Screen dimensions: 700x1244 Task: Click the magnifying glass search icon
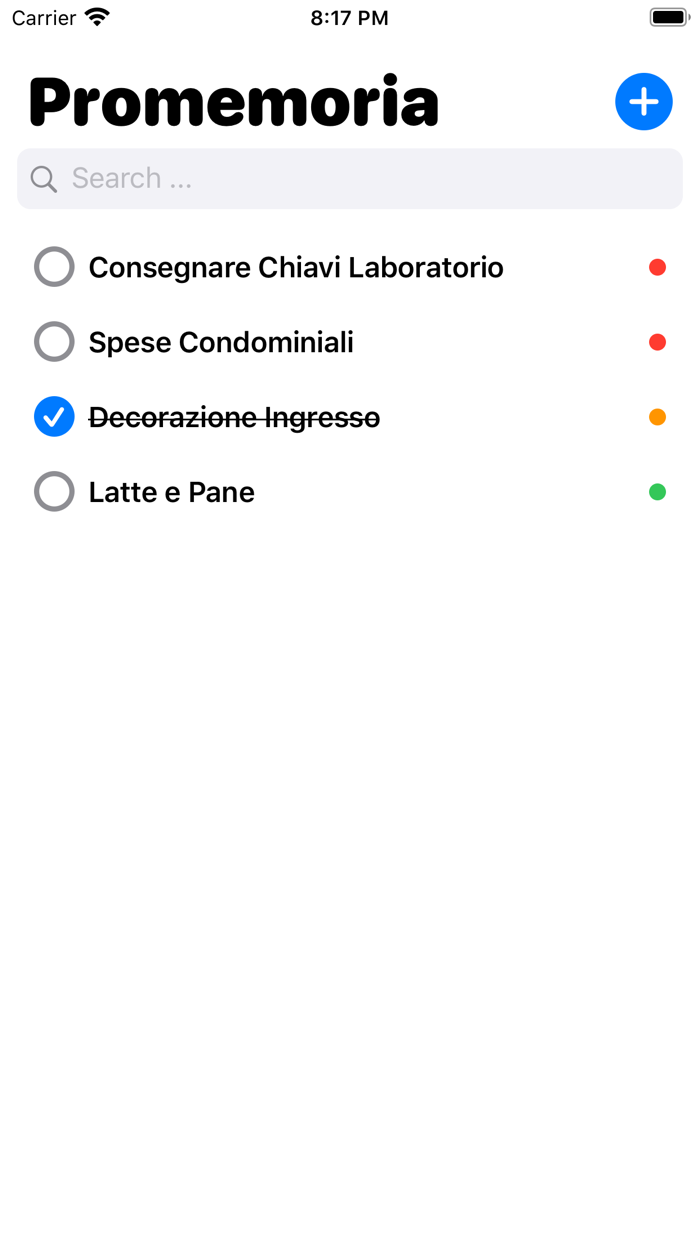(43, 178)
